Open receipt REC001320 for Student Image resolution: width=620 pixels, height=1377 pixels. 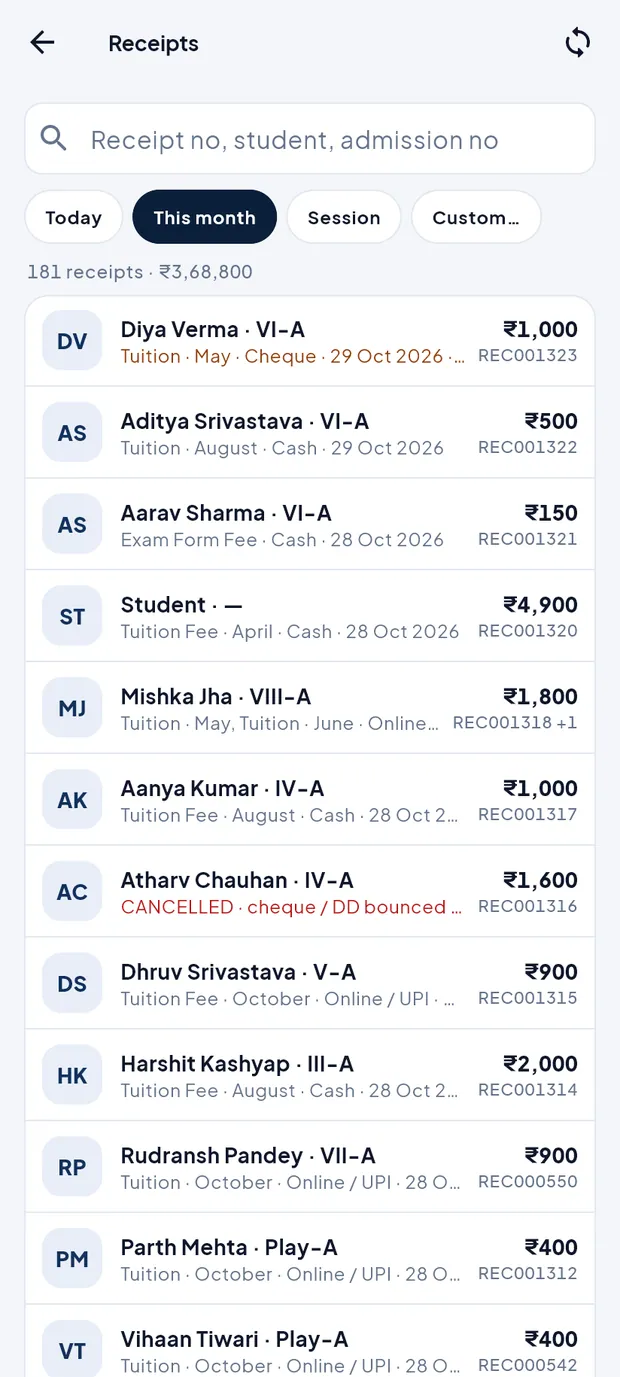(x=310, y=617)
